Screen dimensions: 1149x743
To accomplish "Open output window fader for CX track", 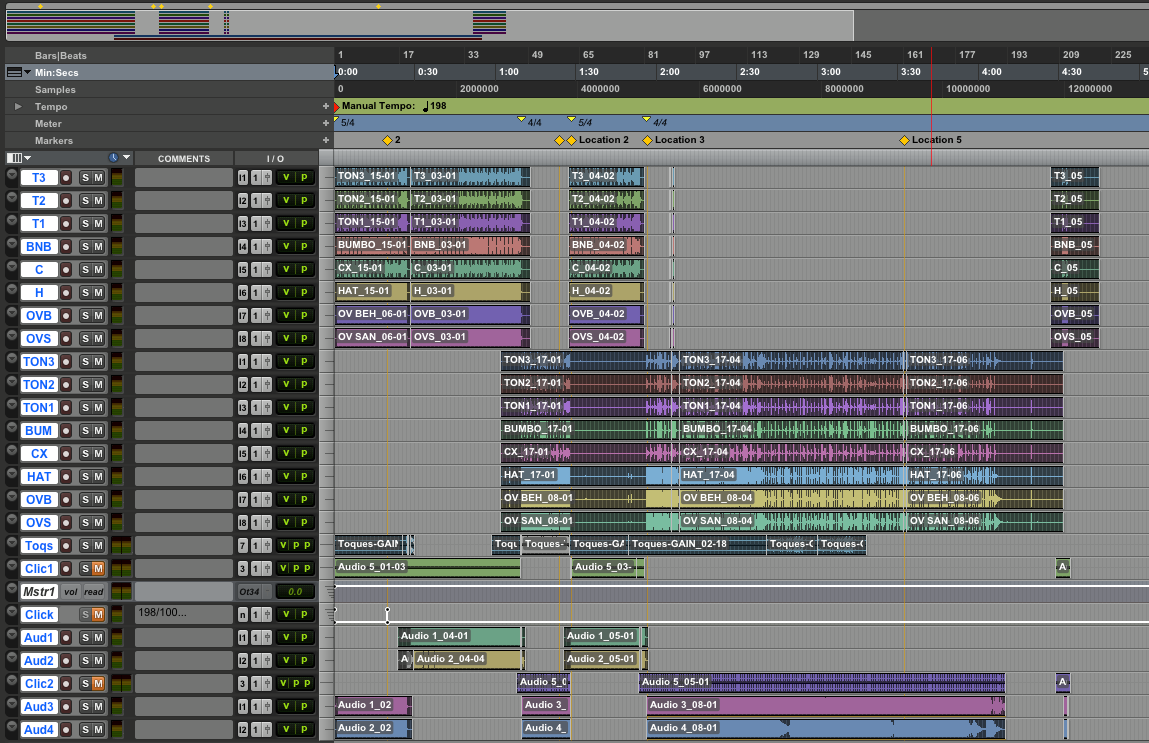I will [267, 454].
